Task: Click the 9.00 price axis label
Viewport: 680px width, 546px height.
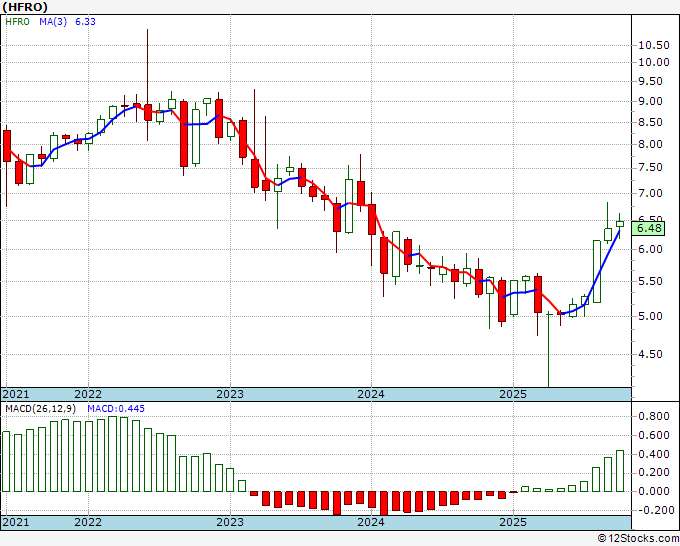Action: coord(650,101)
